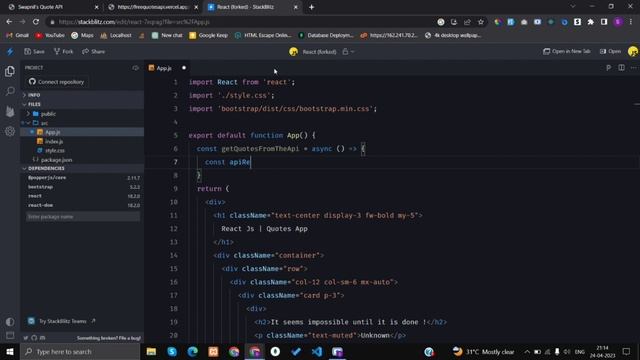Open the Files explorer sidebar icon
Viewport: 640px width, 360px height.
[10, 71]
